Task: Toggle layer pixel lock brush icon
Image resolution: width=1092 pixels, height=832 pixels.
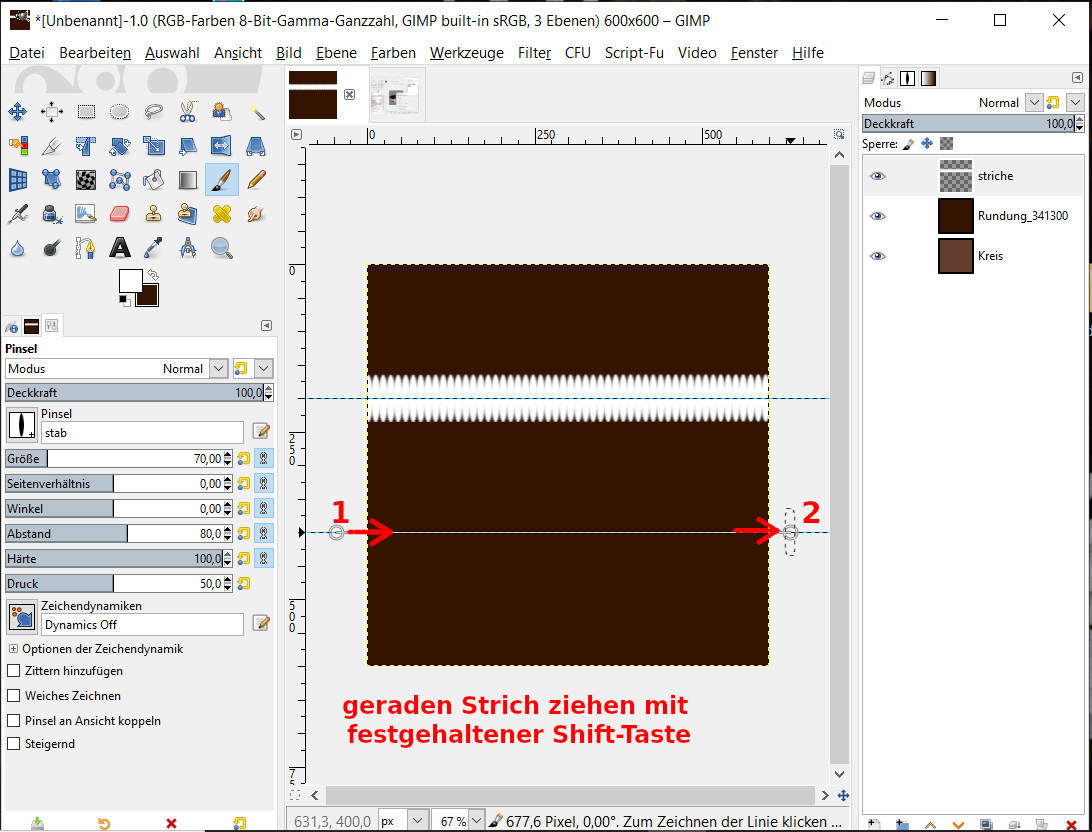Action: tap(908, 144)
